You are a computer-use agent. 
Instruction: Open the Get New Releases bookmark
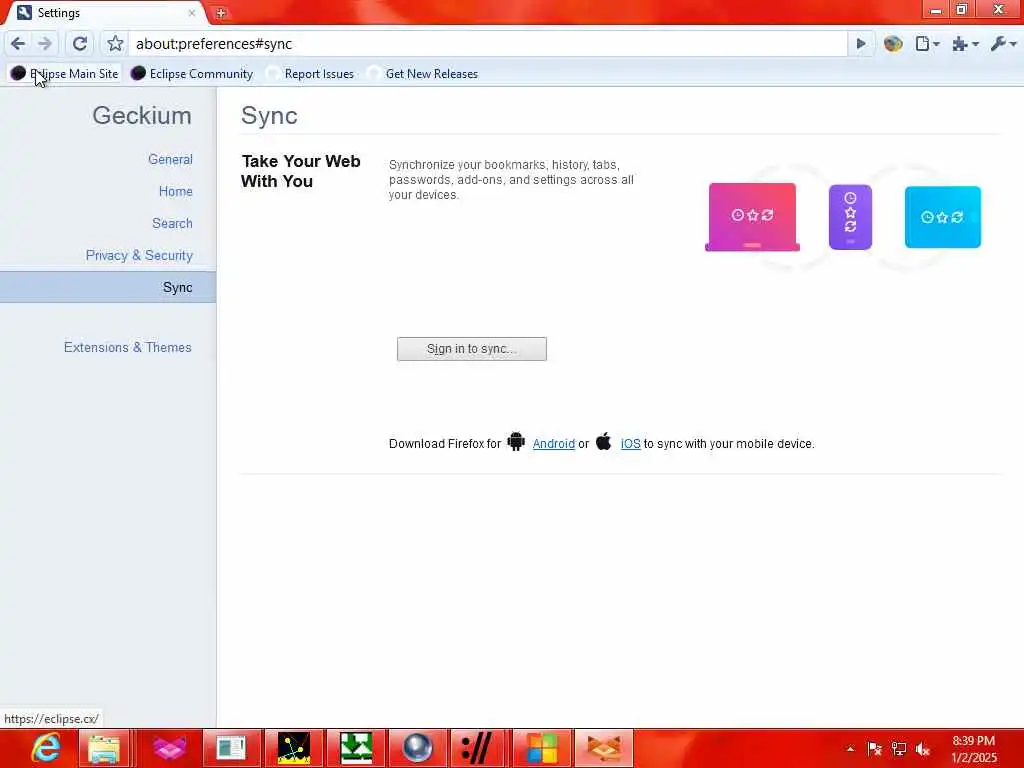click(x=423, y=74)
